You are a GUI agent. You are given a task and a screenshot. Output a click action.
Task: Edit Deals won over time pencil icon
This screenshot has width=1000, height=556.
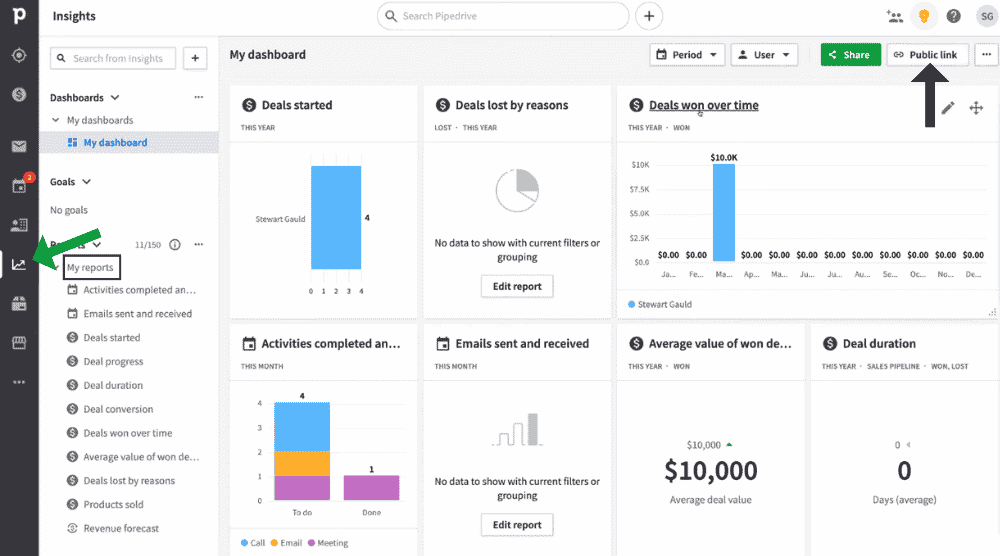(x=948, y=108)
